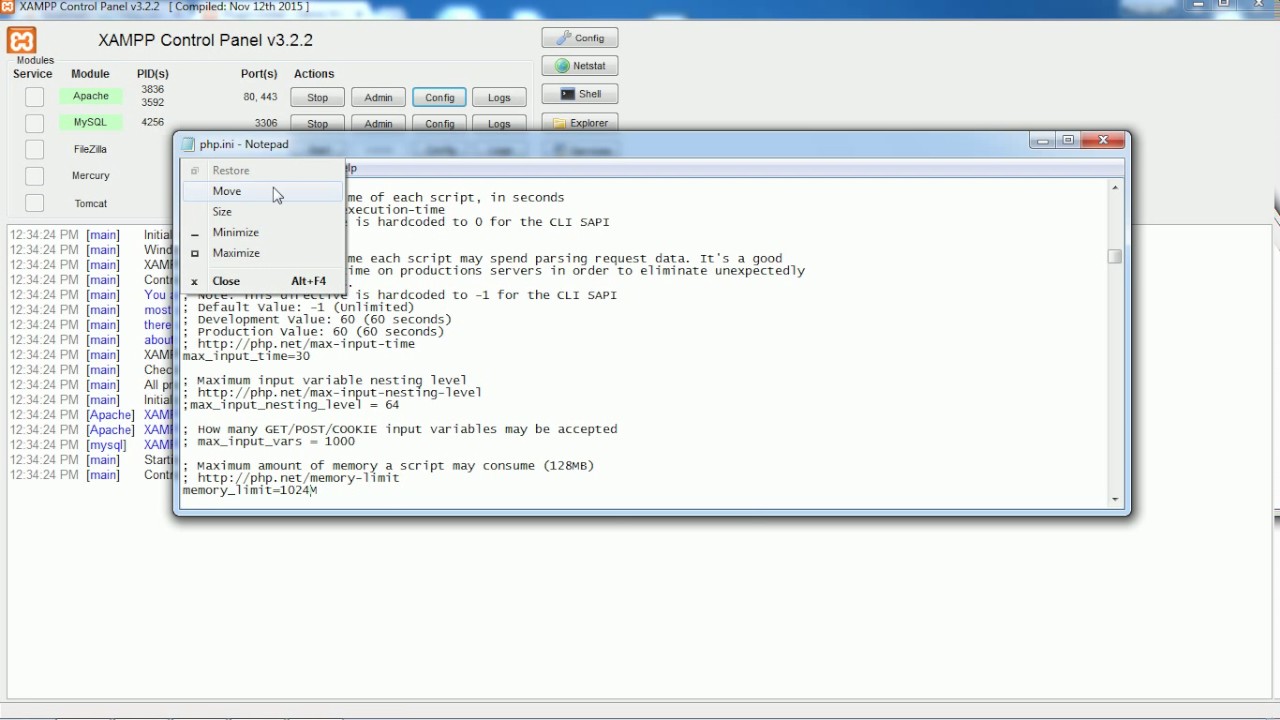Select the Mercury module label
1280x720 pixels.
[x=91, y=176]
